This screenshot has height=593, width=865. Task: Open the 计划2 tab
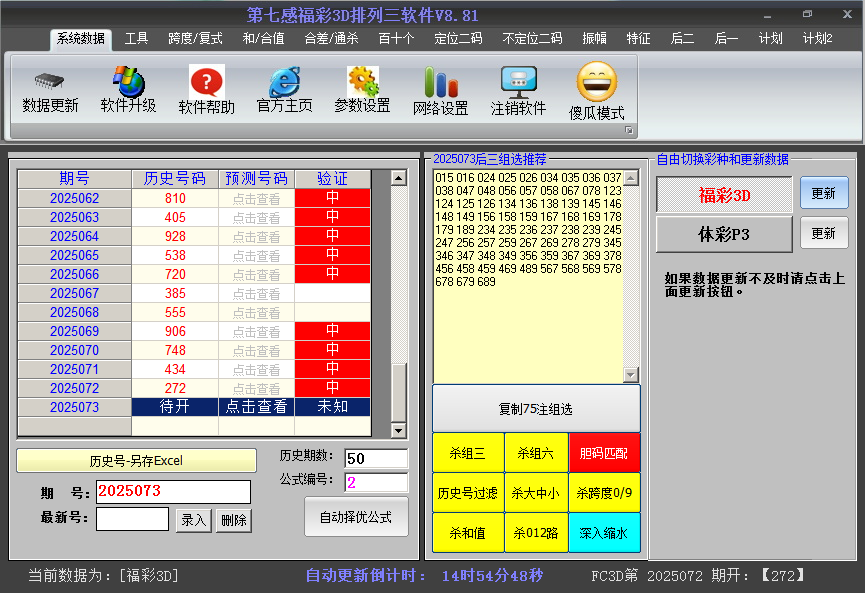click(818, 39)
